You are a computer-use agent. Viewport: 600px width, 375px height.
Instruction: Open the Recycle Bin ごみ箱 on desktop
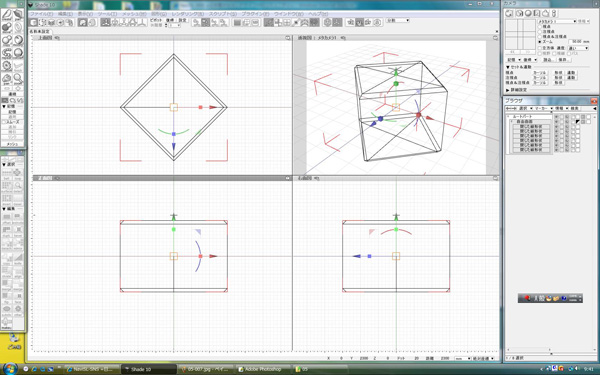14,342
